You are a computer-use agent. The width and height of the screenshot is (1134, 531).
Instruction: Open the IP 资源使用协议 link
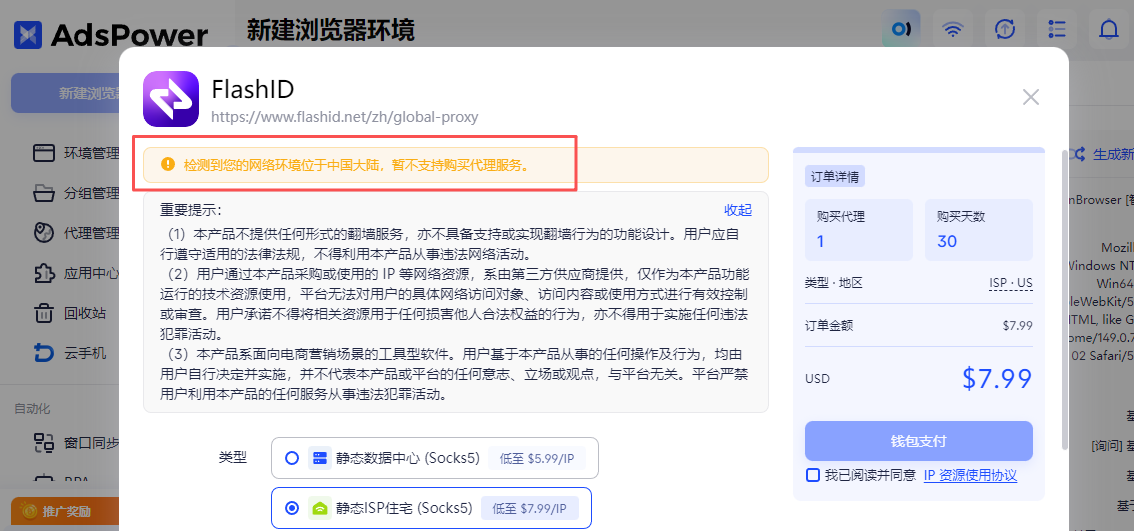[x=970, y=475]
